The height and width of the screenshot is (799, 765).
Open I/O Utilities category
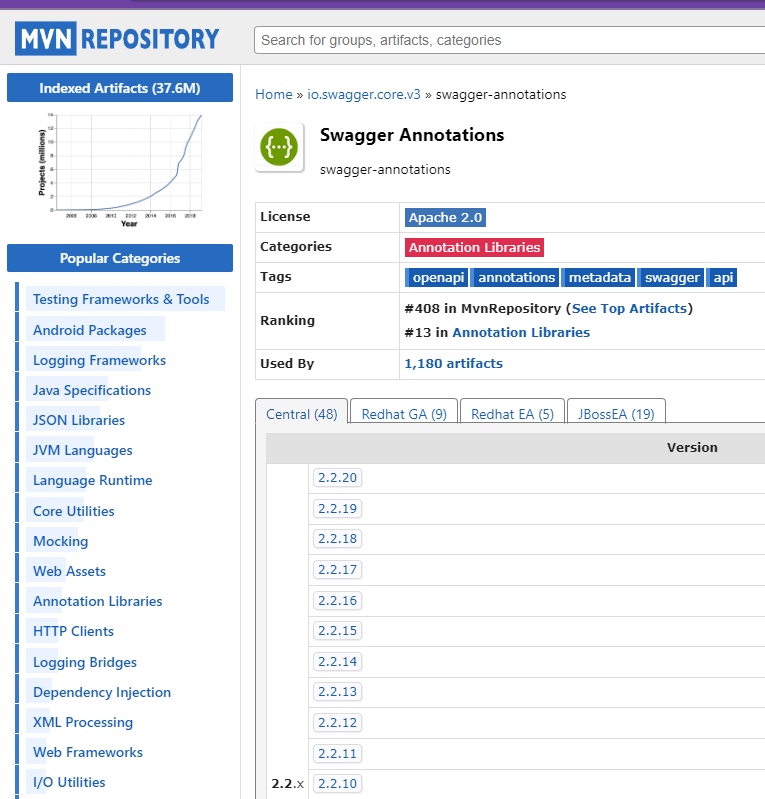(x=69, y=783)
